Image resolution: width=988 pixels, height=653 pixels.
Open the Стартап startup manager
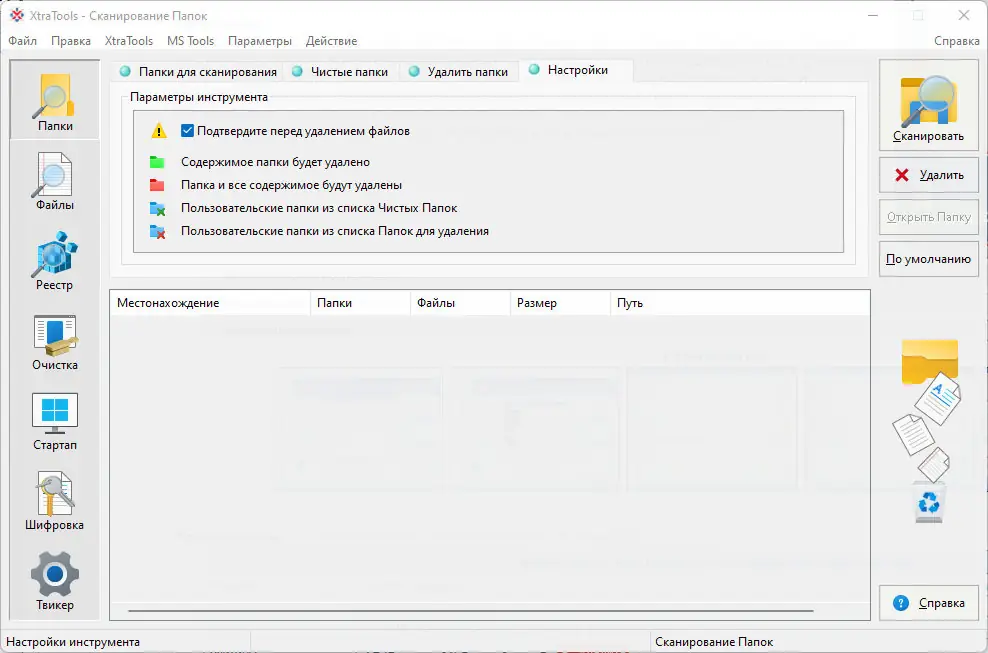click(55, 421)
